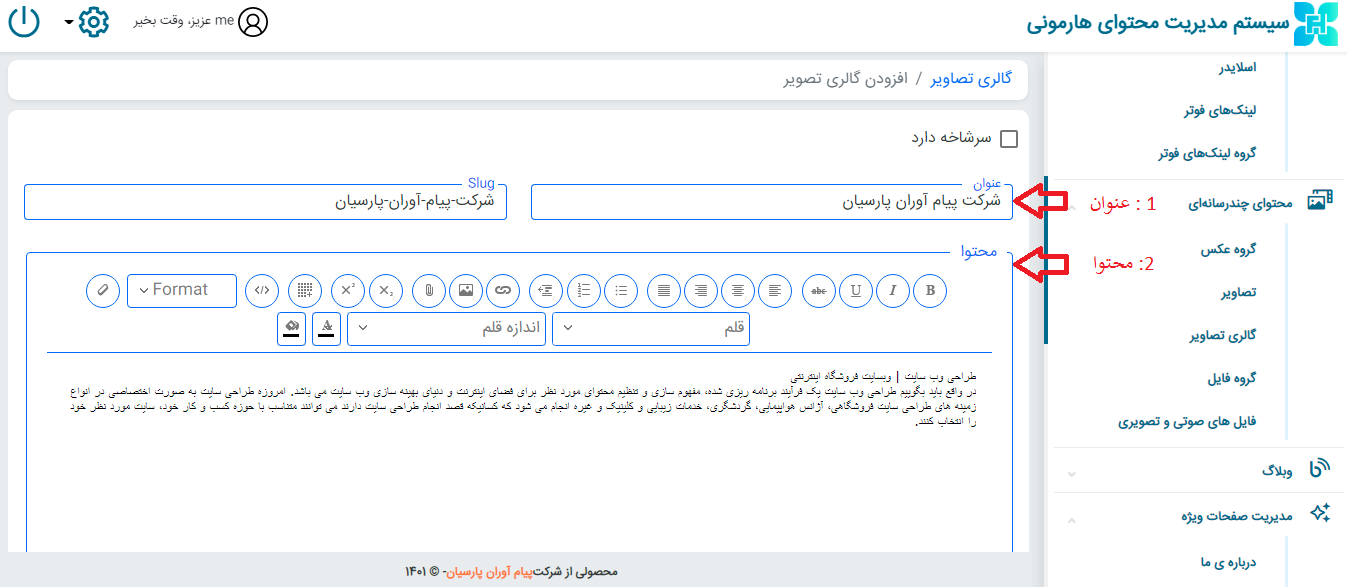Screen dimensions: 1347x587
Task: Insert a hyperlink with the link icon
Action: tap(503, 290)
